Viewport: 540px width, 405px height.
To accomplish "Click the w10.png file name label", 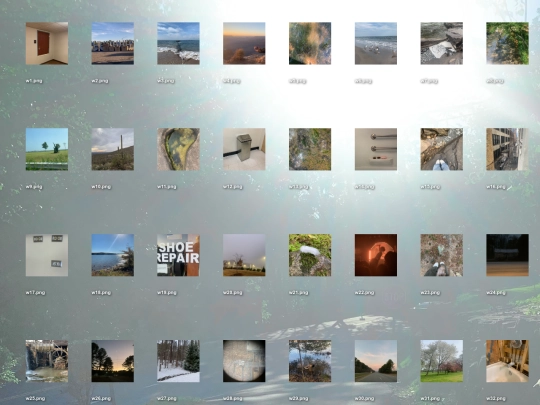I will (101, 187).
